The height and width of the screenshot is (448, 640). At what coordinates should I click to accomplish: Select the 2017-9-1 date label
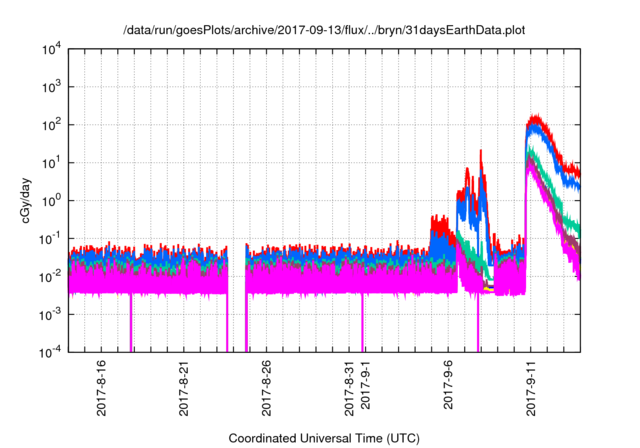click(365, 385)
